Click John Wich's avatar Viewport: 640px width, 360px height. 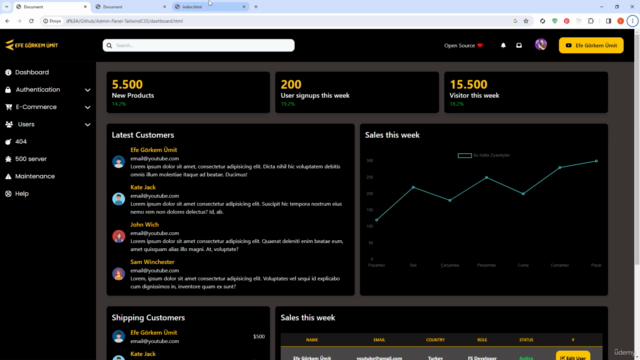click(118, 236)
